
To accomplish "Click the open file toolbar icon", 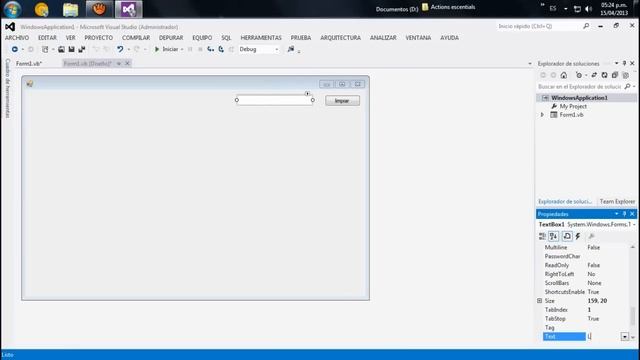I will [x=61, y=49].
